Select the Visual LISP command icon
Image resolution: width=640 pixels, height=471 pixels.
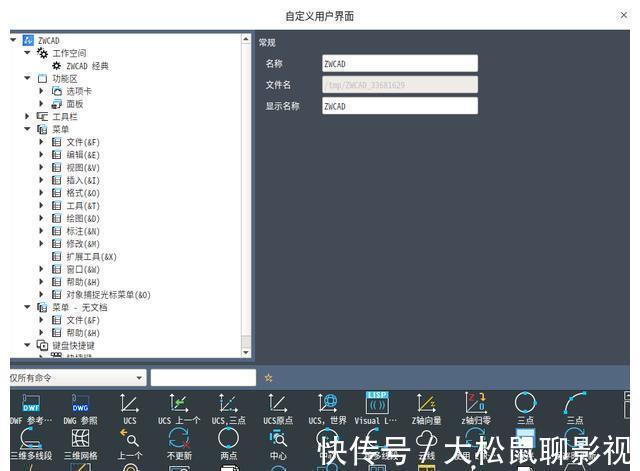[377, 403]
